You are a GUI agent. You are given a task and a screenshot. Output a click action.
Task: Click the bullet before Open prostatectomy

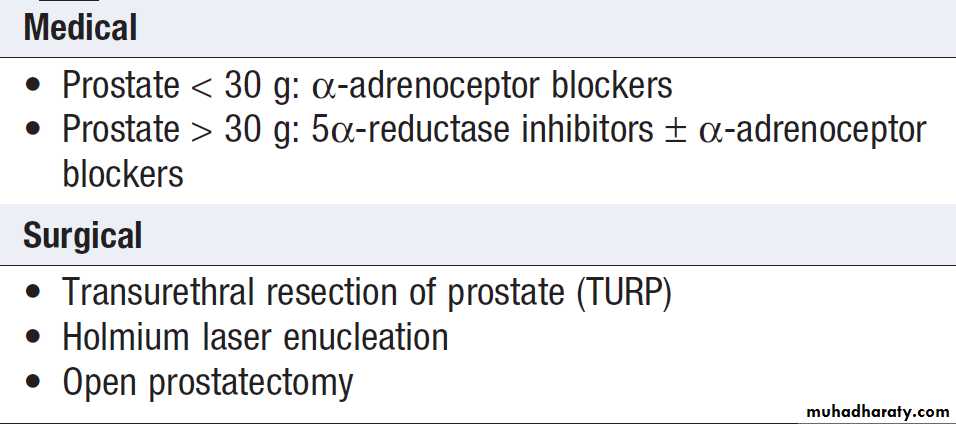coord(35,383)
